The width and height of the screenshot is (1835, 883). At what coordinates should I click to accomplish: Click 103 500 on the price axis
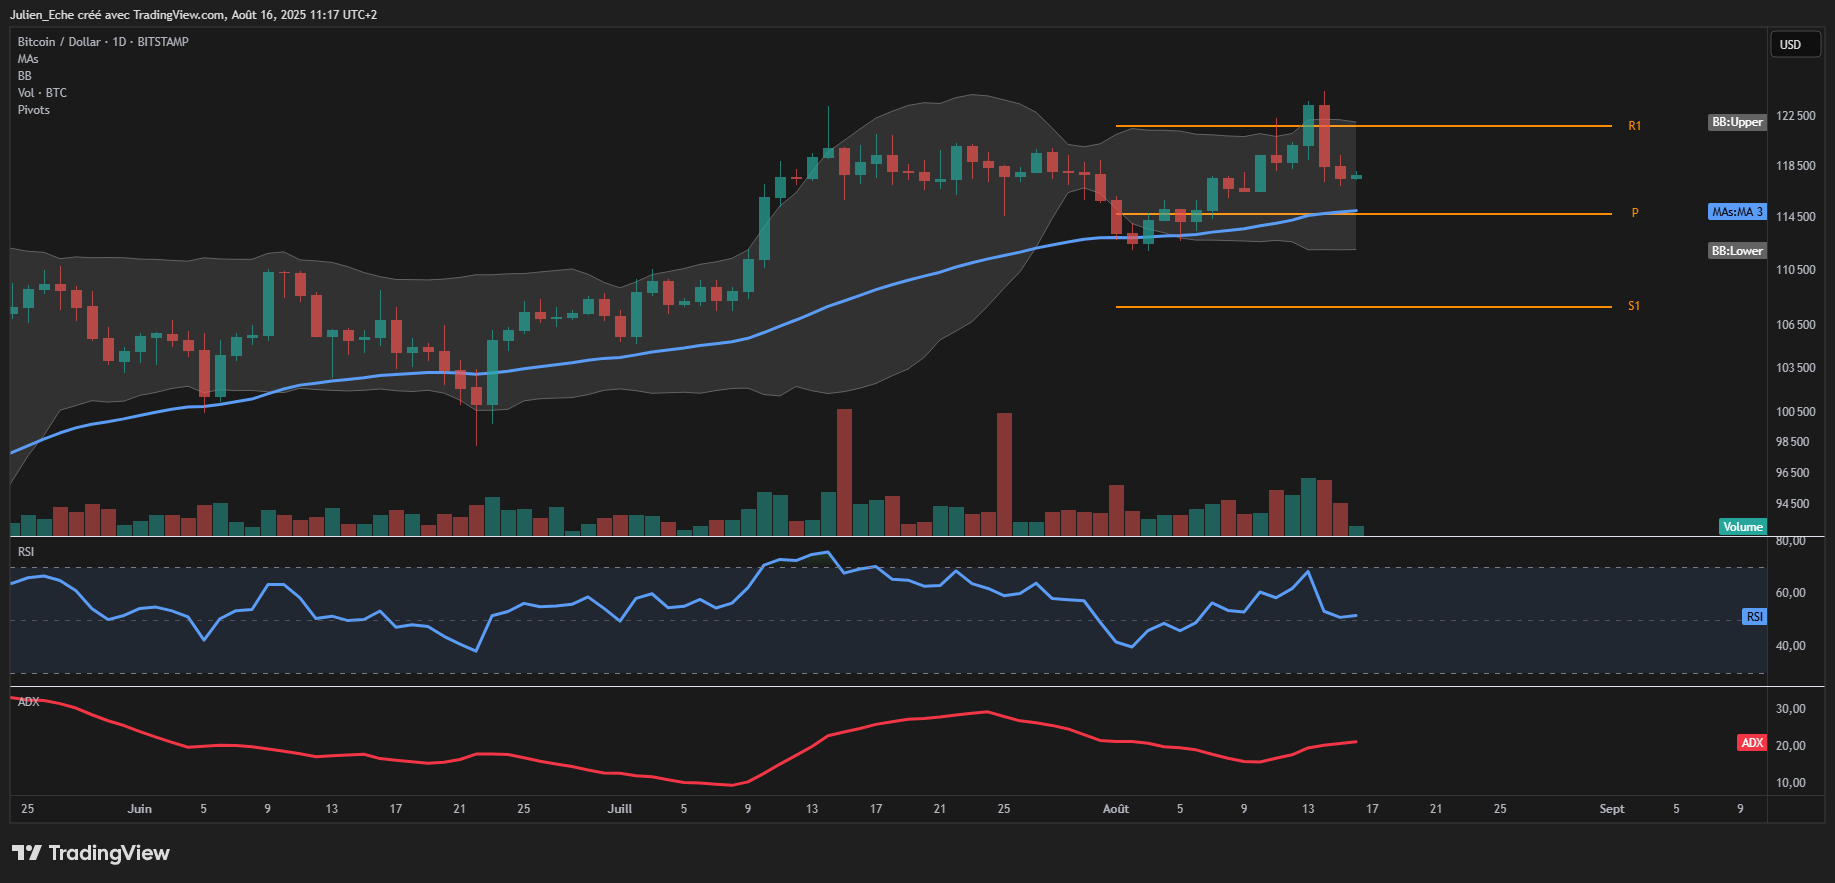pos(1796,368)
